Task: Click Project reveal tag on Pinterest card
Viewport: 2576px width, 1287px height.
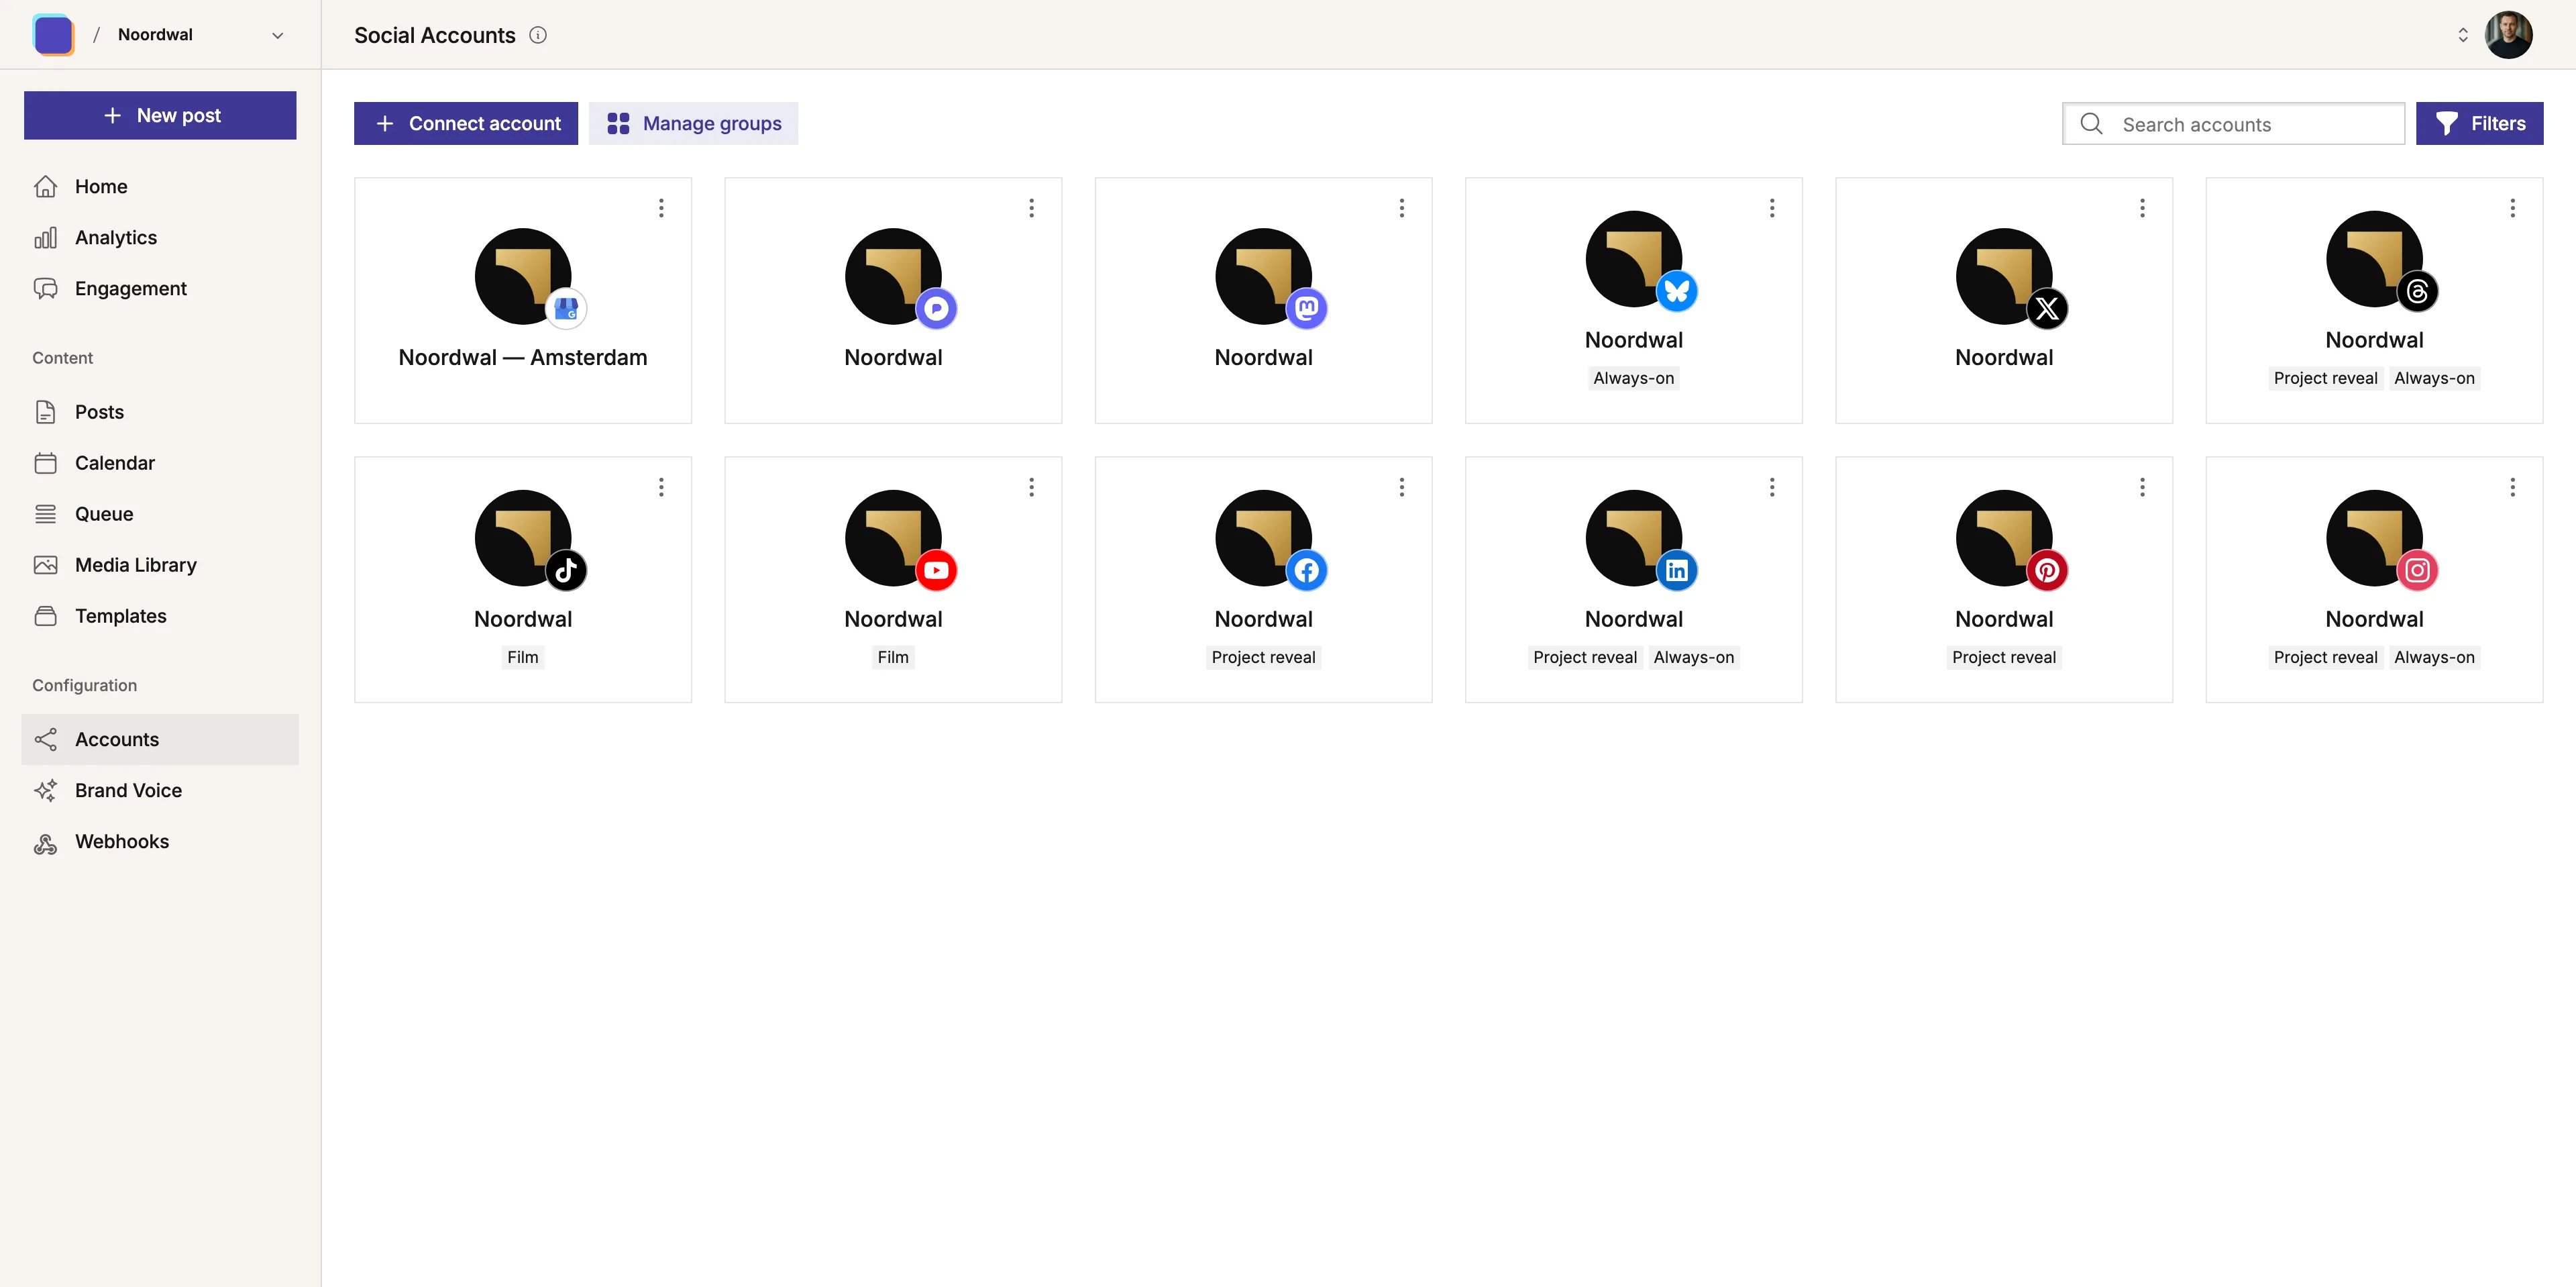Action: coord(2004,657)
